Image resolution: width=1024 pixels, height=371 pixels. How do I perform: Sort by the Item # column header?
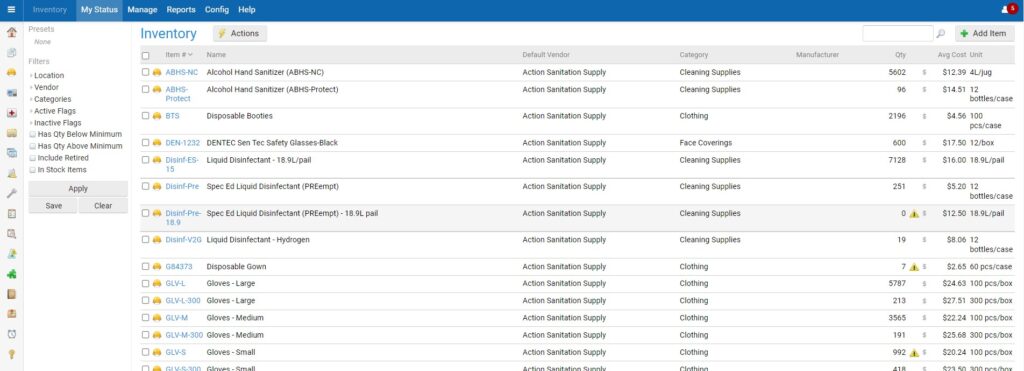[178, 55]
